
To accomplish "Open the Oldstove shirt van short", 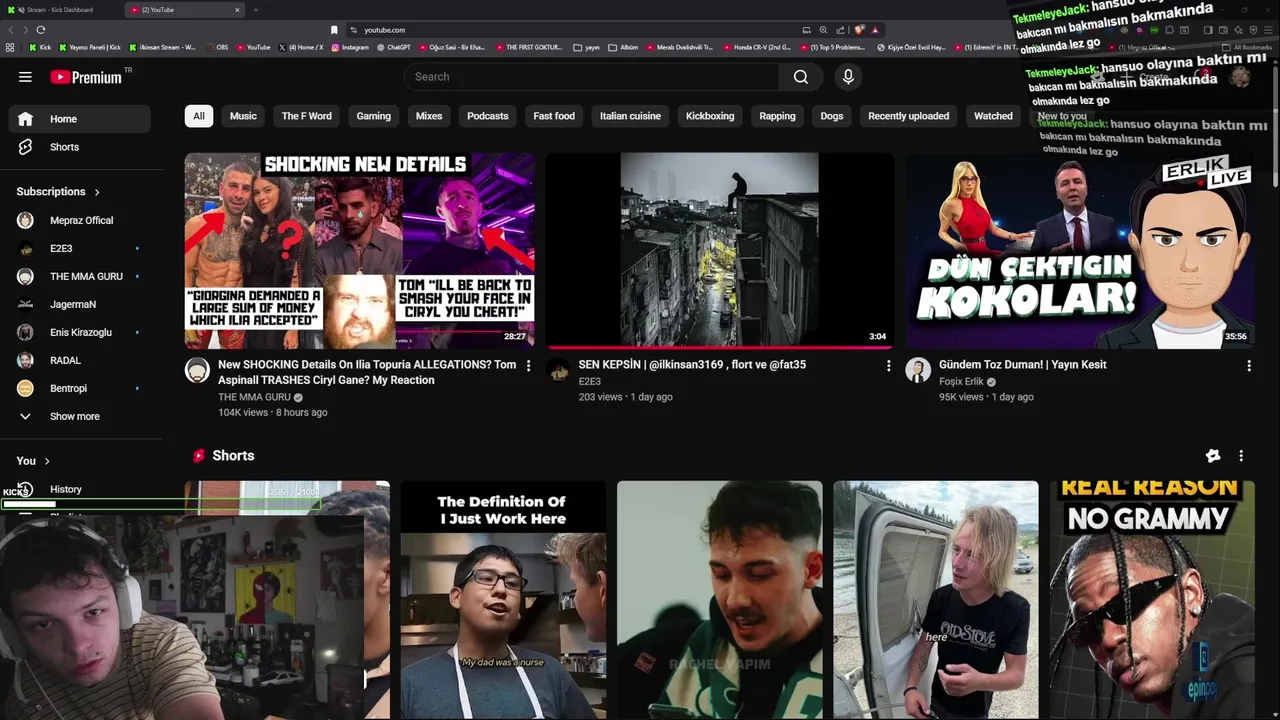I will click(936, 600).
